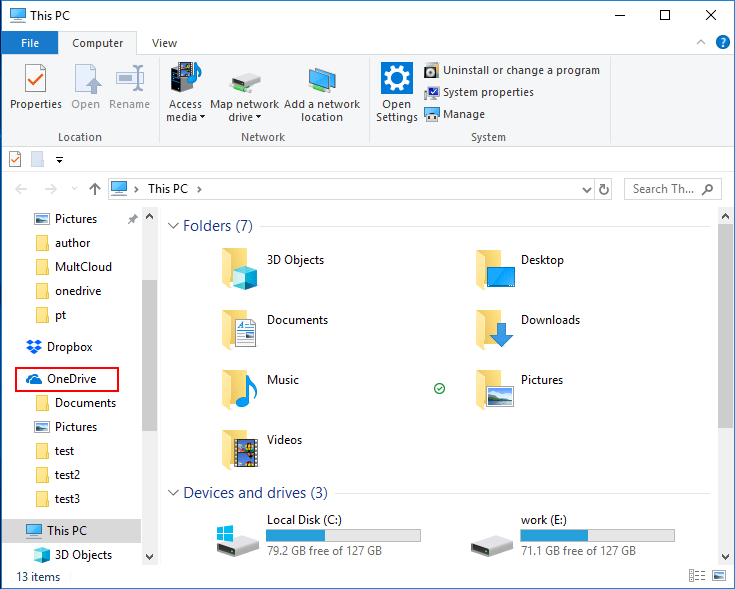Select 3D Objects in the navigation pane
The image size is (735, 589).
pyautogui.click(x=73, y=555)
